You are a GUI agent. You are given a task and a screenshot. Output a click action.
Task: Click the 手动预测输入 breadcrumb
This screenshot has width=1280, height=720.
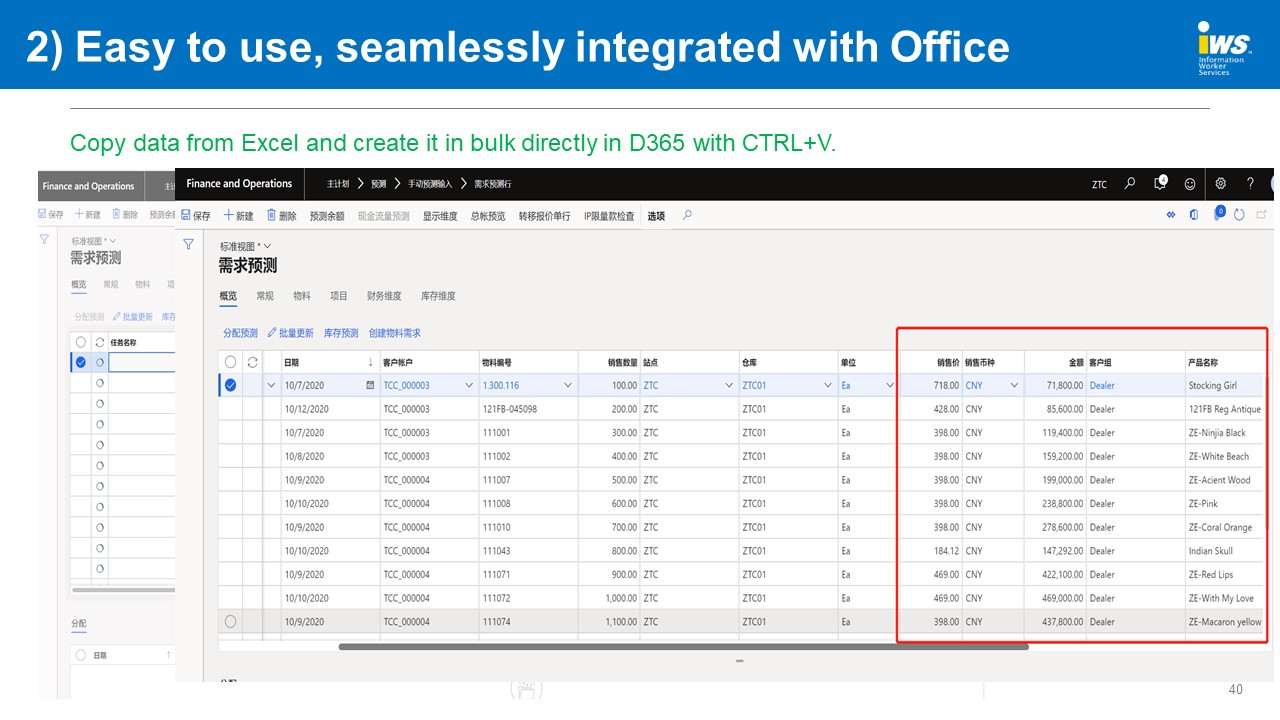[430, 184]
